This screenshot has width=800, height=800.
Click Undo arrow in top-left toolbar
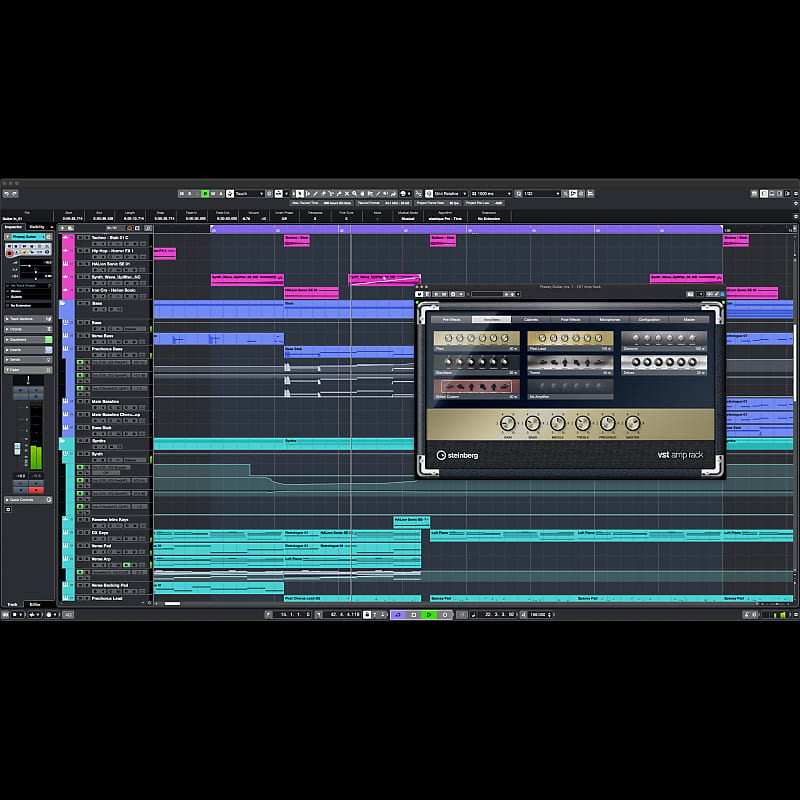pyautogui.click(x=7, y=193)
